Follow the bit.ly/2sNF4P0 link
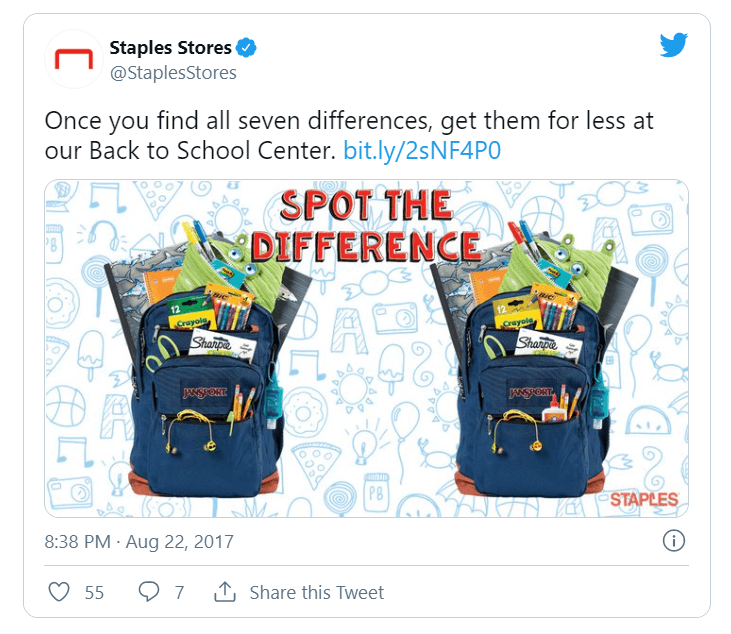731x634 pixels. click(x=422, y=151)
